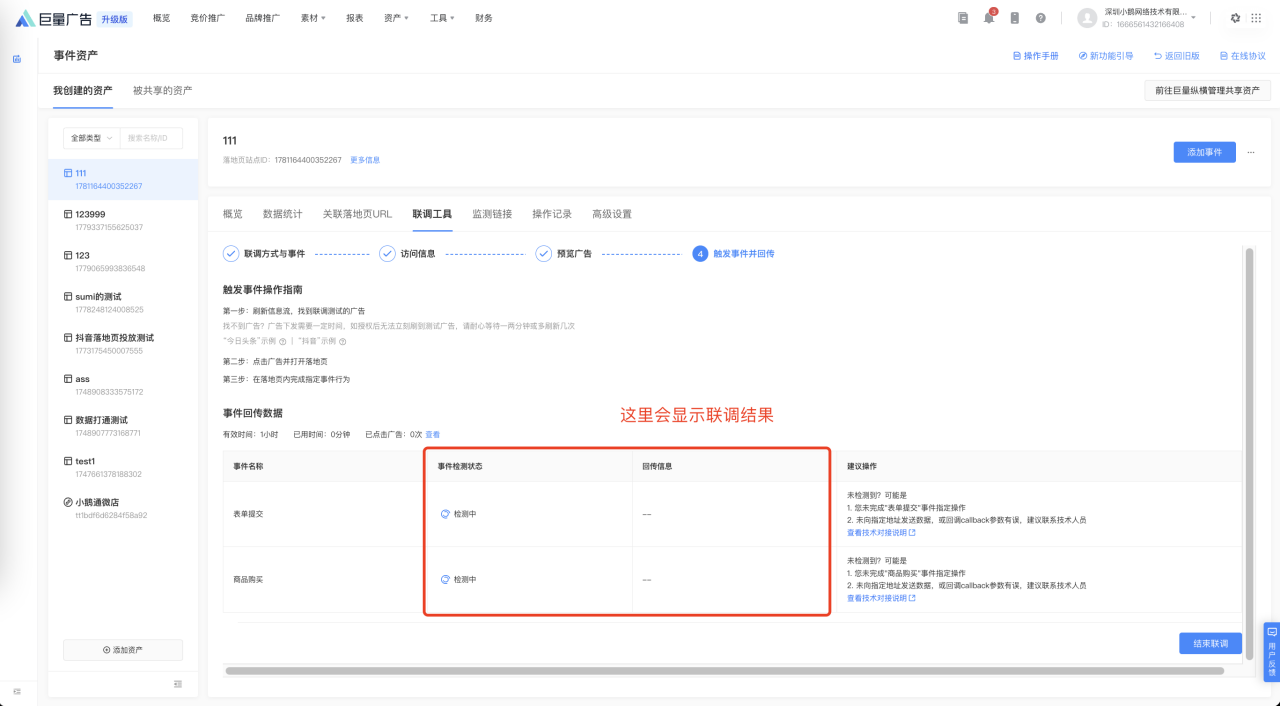Open the 资产 dropdown menu

(x=396, y=18)
